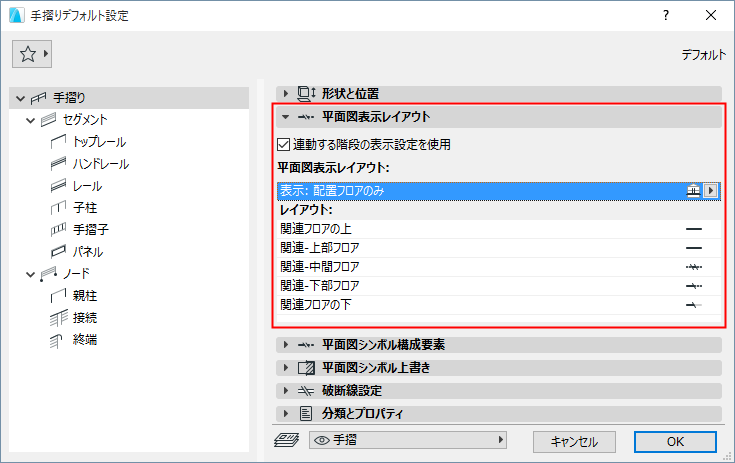The image size is (735, 463).
Task: Click the 手摺り railing icon at tree root
Action: coord(38,98)
